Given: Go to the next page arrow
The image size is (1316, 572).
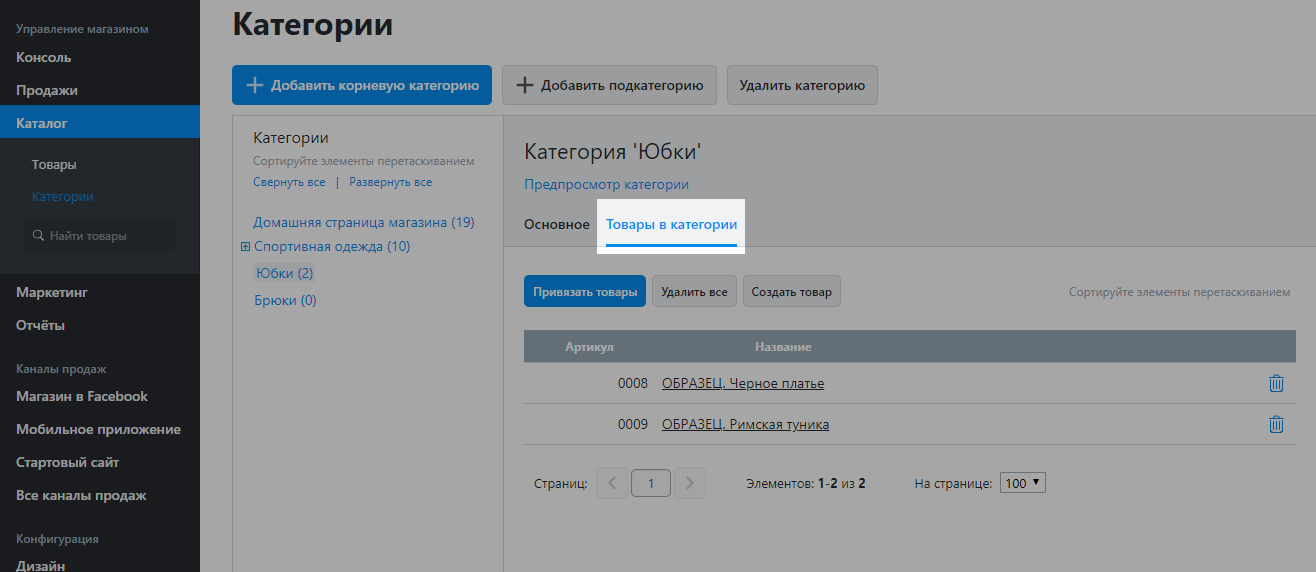Looking at the screenshot, I should point(690,483).
